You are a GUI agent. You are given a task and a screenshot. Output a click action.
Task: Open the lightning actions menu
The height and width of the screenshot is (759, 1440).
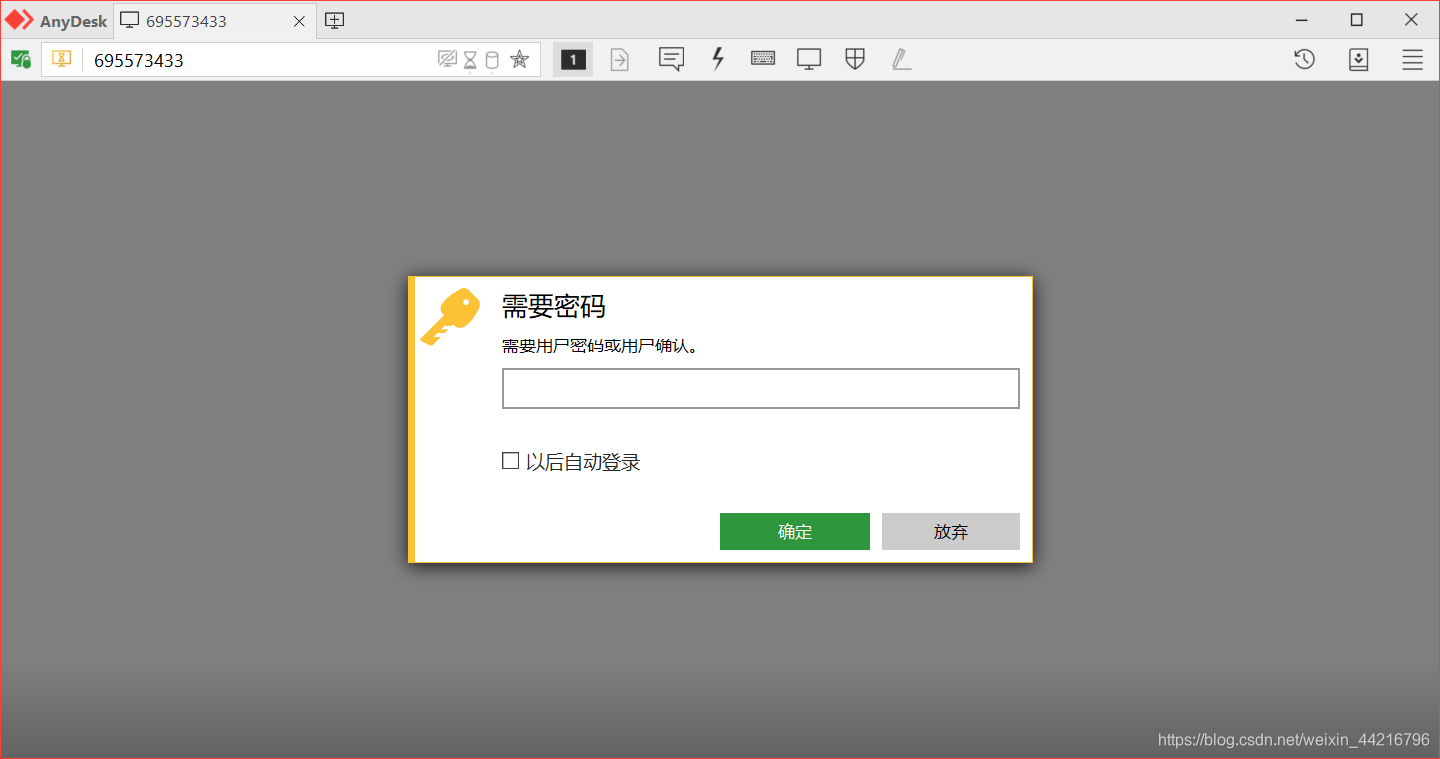(x=718, y=59)
